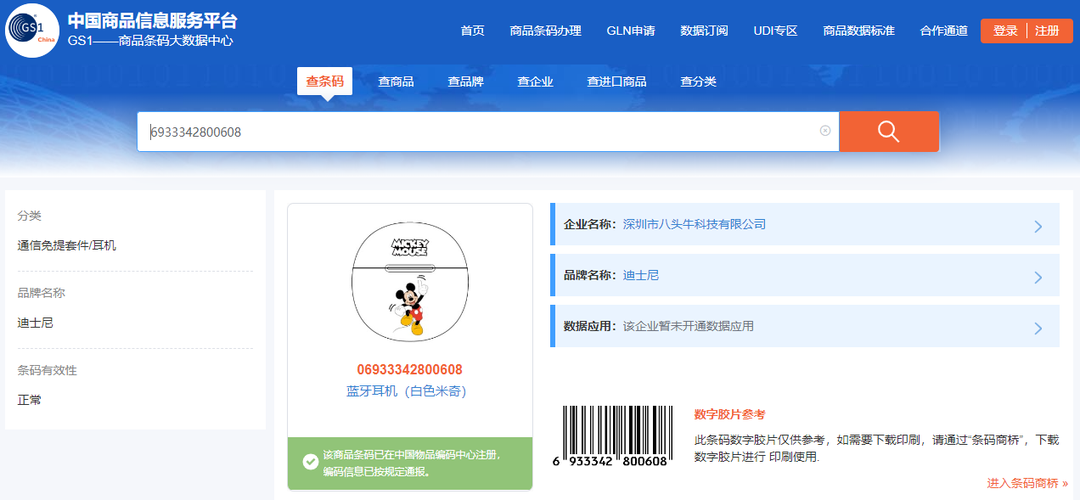Screen dimensions: 1080x500
Task: Click the green registration checkmark icon
Action: pyautogui.click(x=310, y=462)
